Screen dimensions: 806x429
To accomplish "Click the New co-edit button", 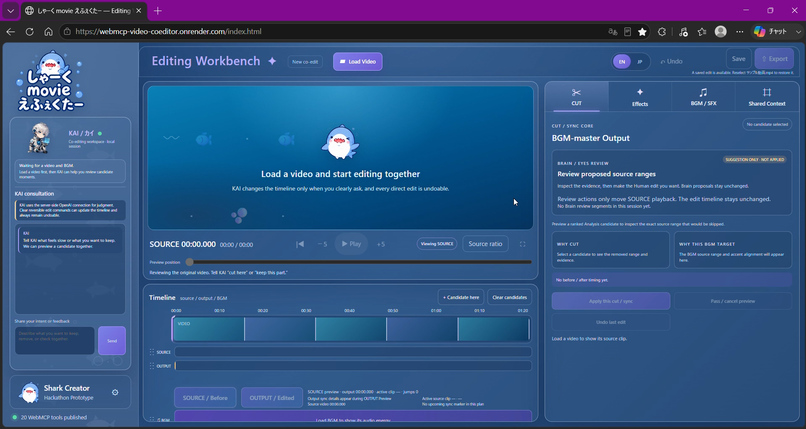I will 305,62.
